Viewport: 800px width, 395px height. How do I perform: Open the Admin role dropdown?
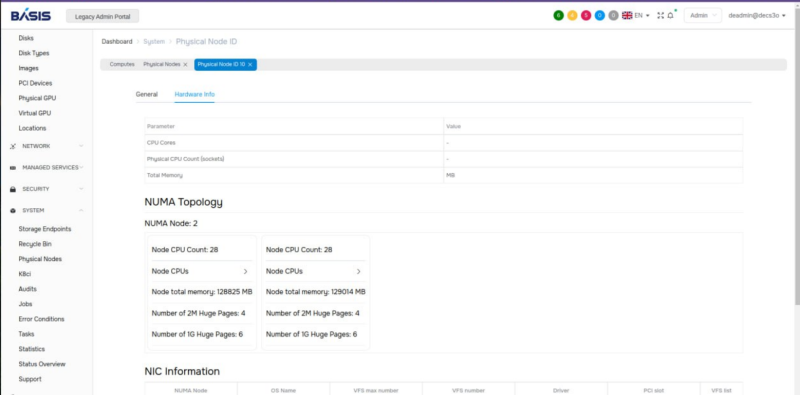pos(703,15)
